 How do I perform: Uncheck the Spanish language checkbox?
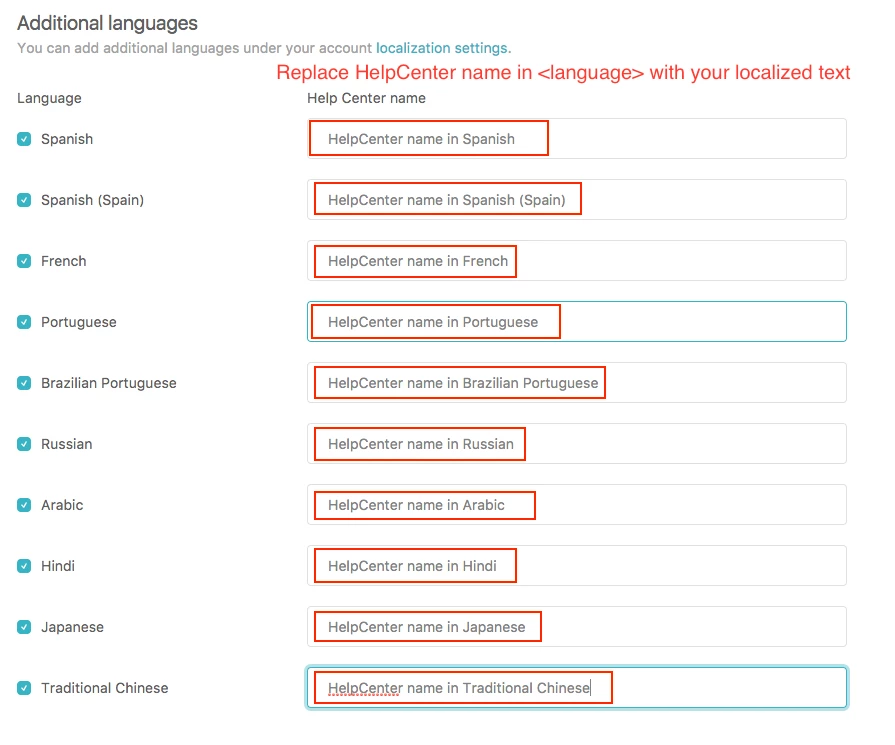click(x=24, y=139)
